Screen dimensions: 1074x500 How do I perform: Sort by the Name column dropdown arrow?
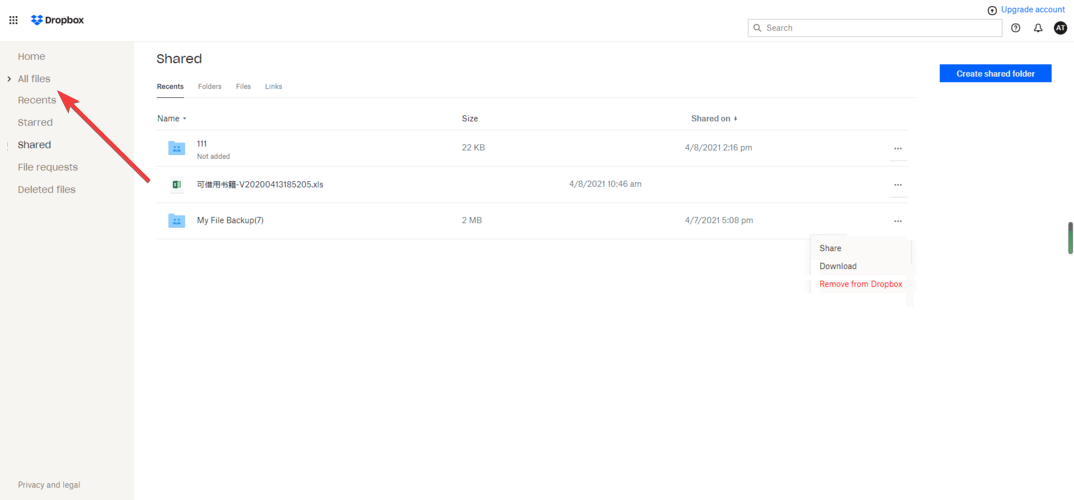point(184,118)
